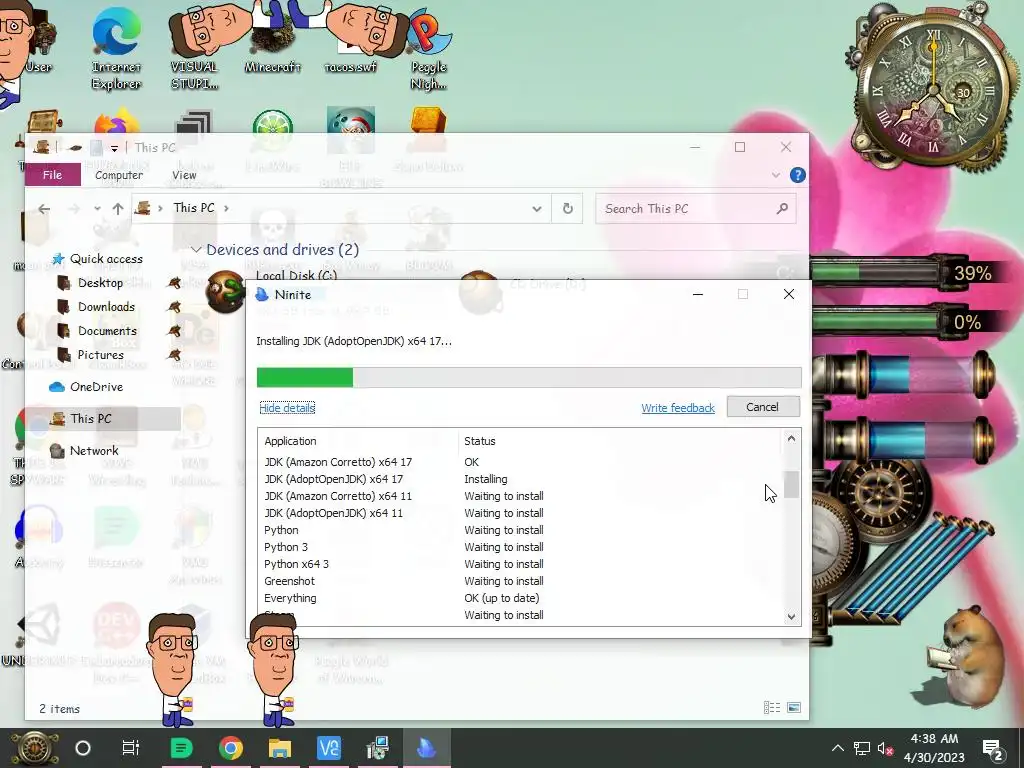Select JDK (Amazon Corretto) x64 17 row
The image size is (1024, 768).
coord(520,462)
